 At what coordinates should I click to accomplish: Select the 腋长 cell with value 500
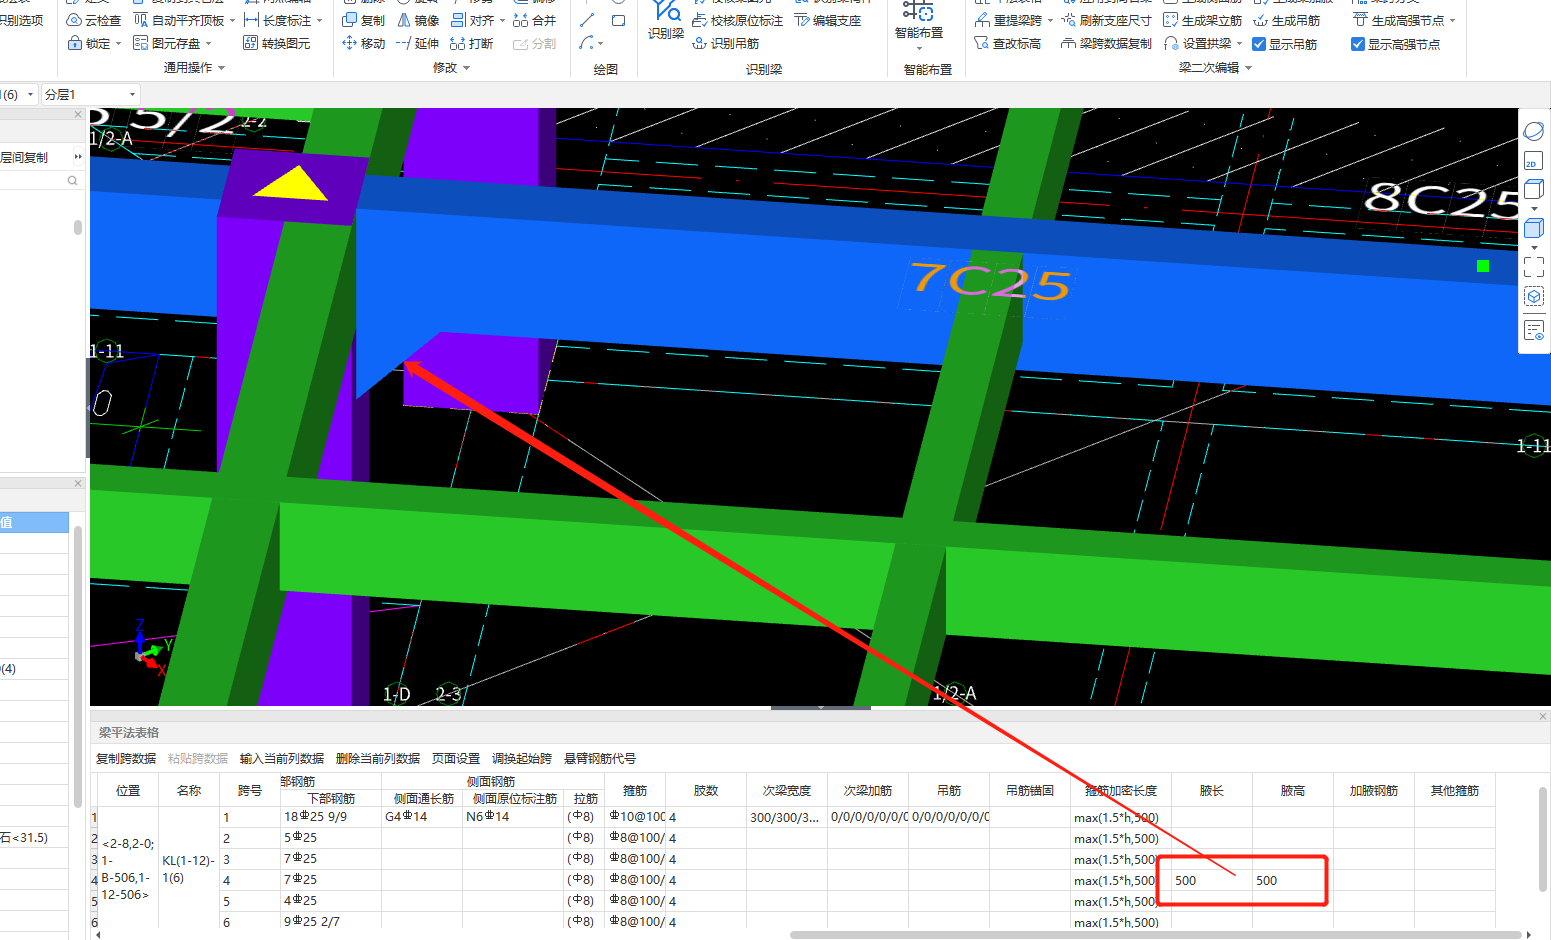(x=1212, y=881)
